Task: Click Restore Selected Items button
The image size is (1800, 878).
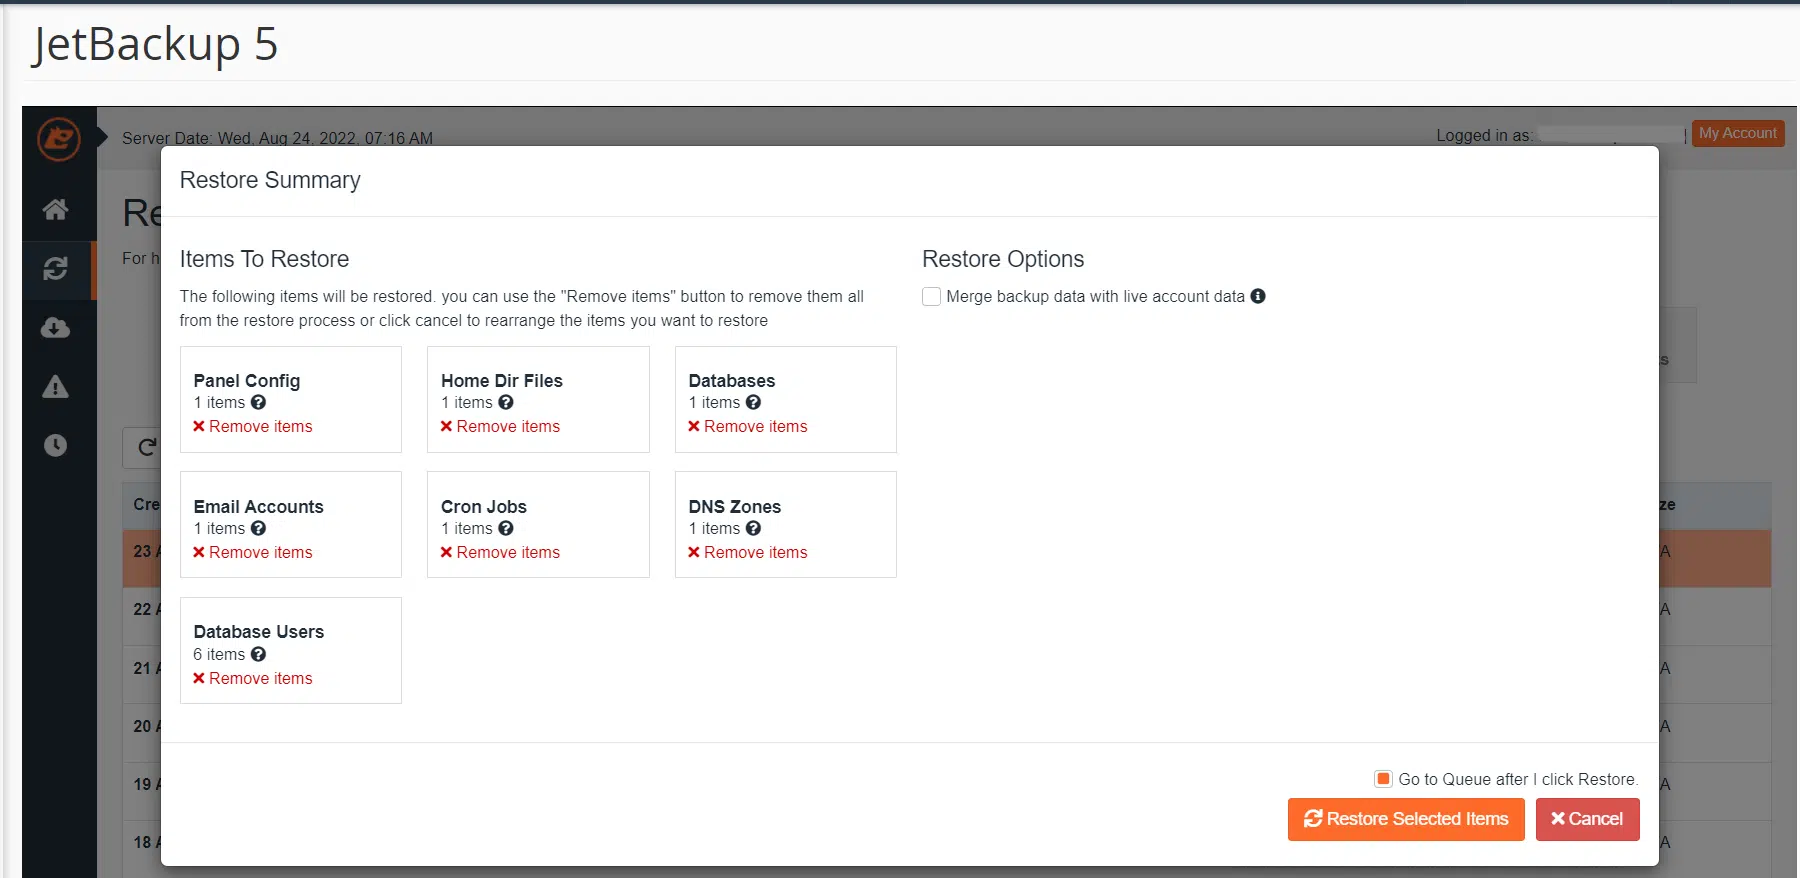Action: click(1405, 819)
